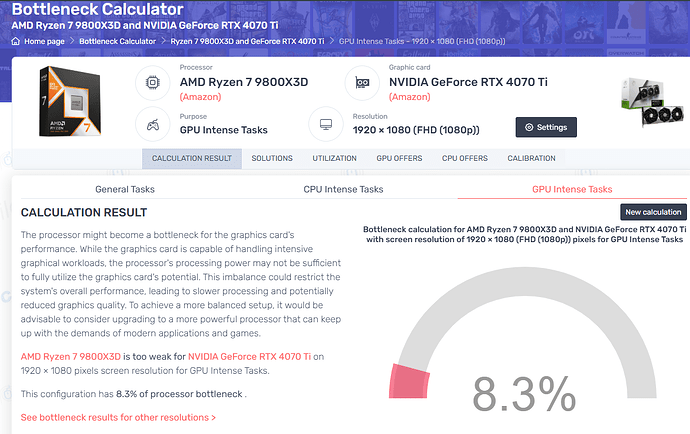Click Bottleneck Calculator breadcrumb link
690x434 pixels.
(x=120, y=41)
